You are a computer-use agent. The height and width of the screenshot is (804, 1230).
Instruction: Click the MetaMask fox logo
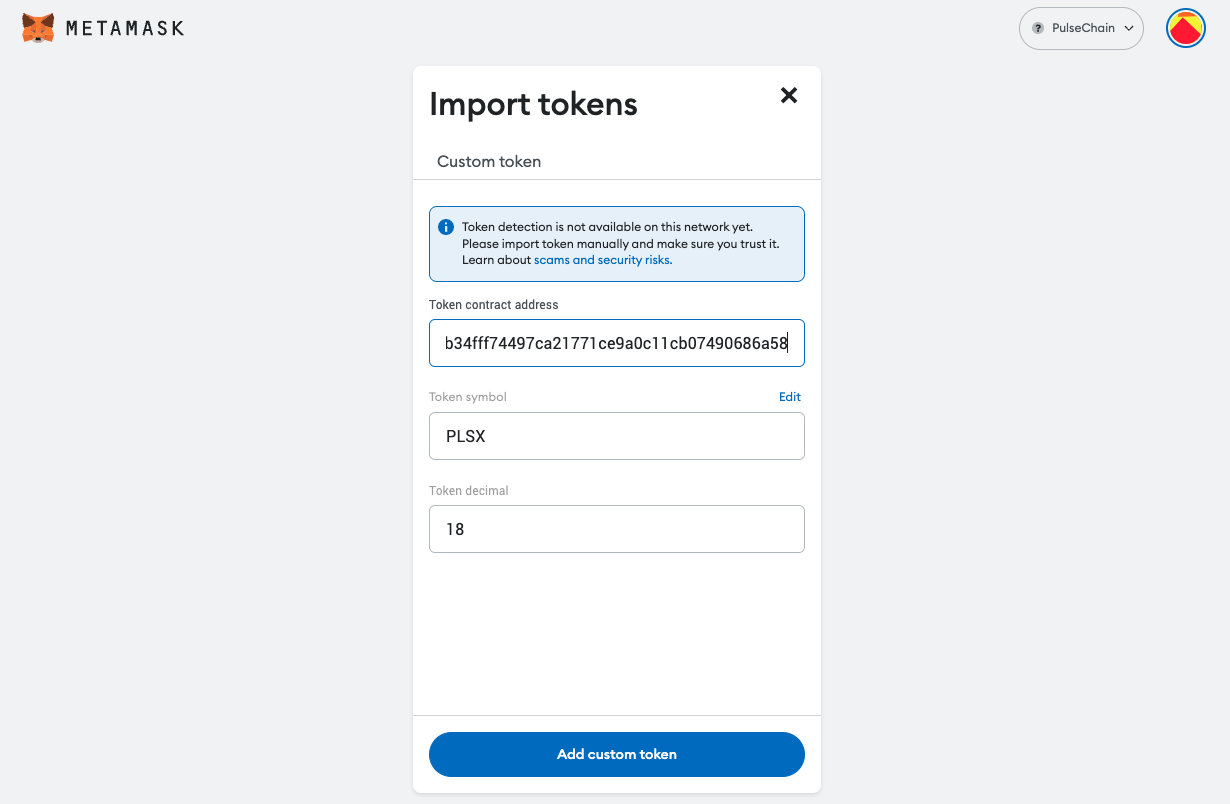pos(38,28)
